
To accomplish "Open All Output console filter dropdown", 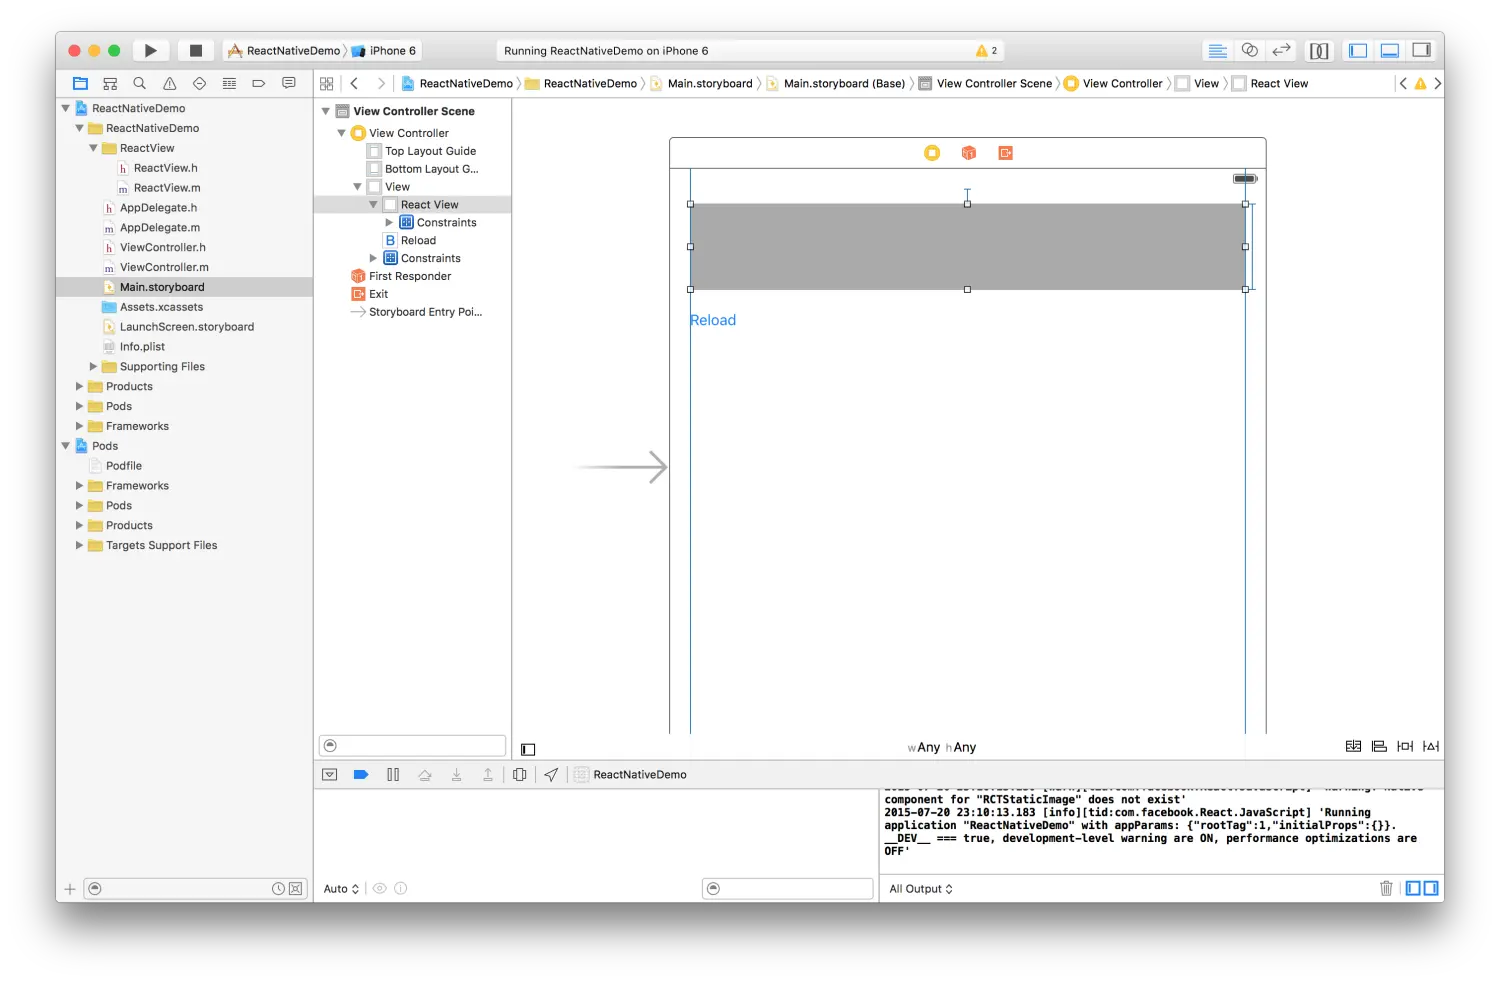I will click(x=921, y=889).
